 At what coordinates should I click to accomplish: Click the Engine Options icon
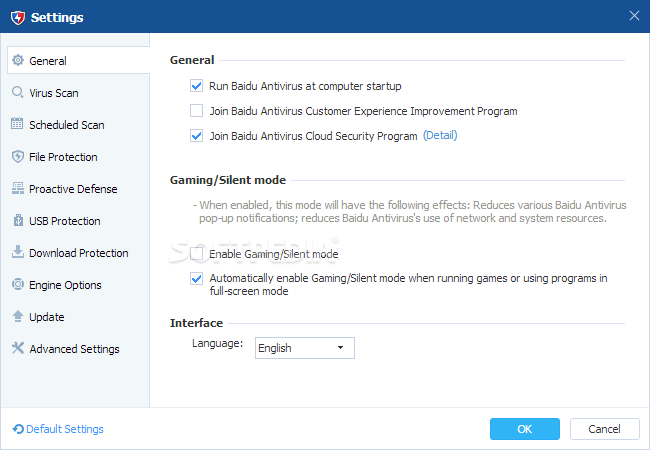tap(17, 284)
